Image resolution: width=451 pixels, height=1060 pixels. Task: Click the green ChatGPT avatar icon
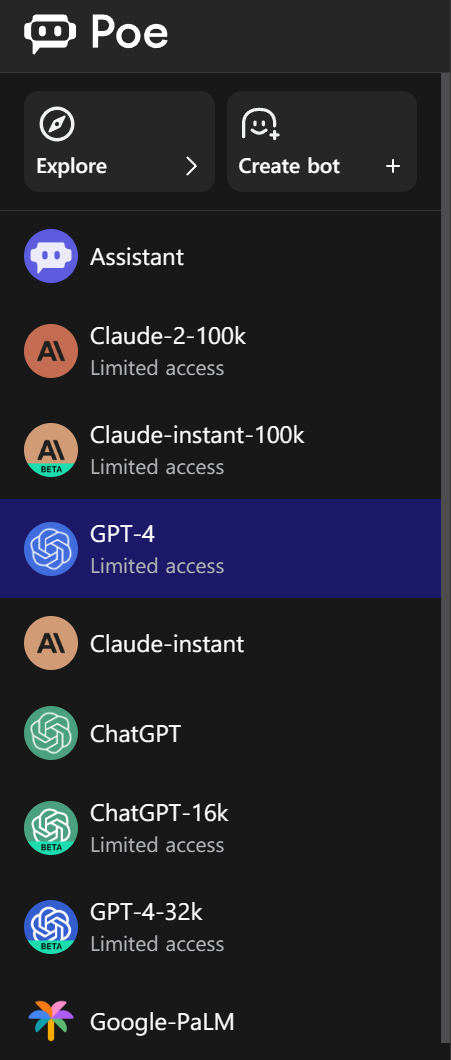click(51, 733)
